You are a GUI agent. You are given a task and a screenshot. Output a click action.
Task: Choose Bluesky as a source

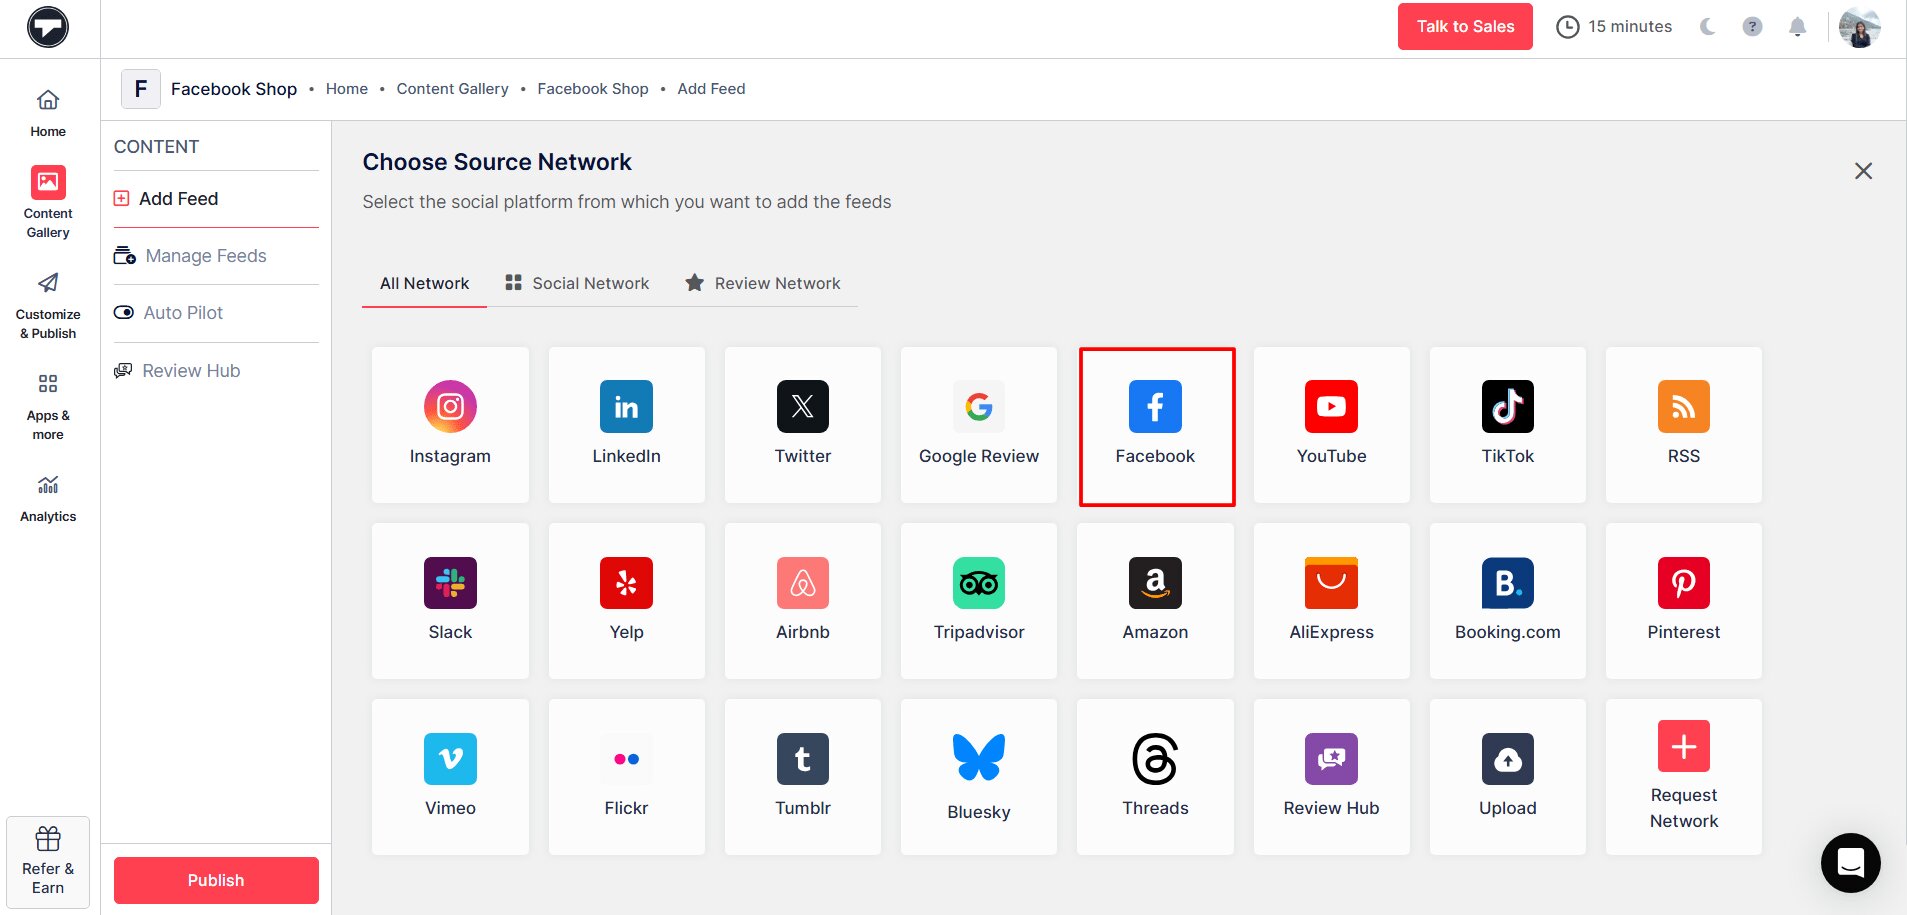click(x=978, y=776)
